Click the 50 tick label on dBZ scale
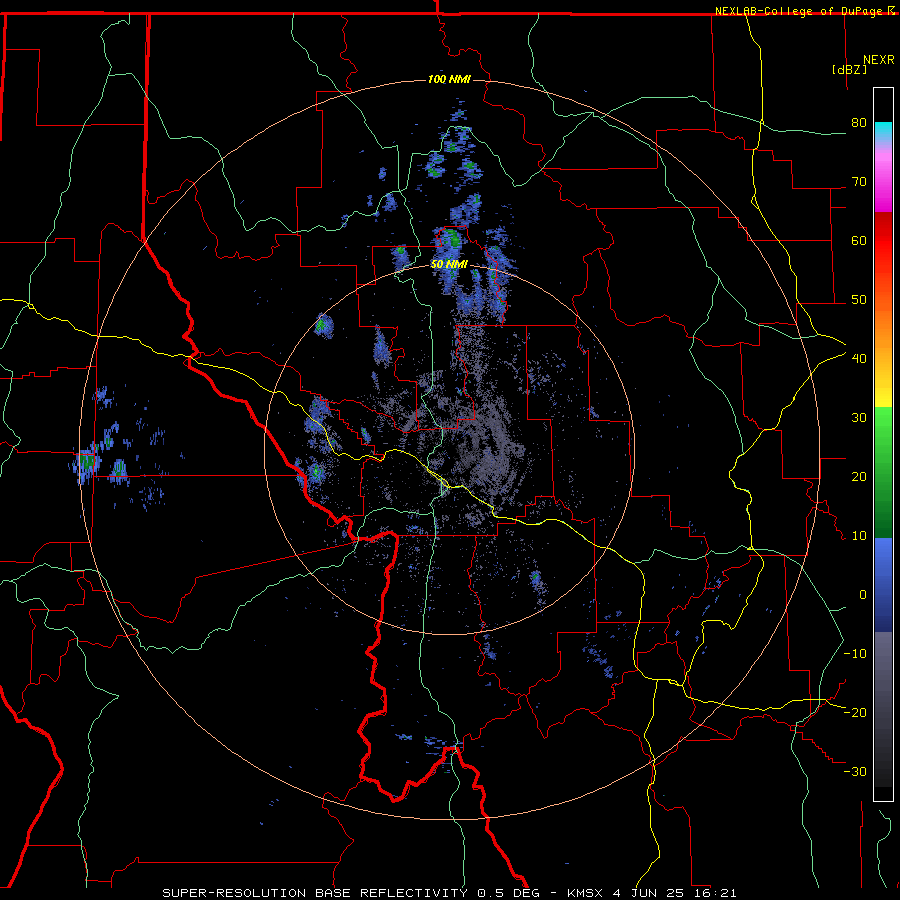900x900 pixels. click(x=859, y=300)
